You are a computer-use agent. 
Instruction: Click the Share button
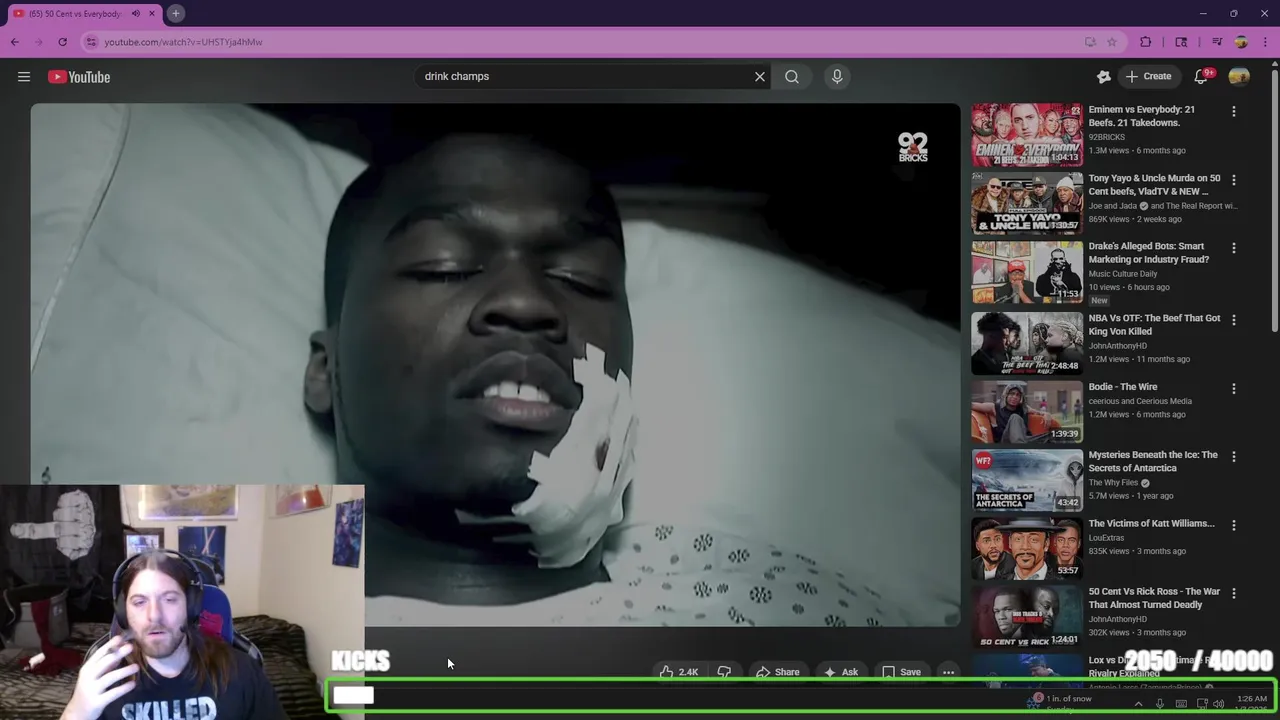pos(777,672)
